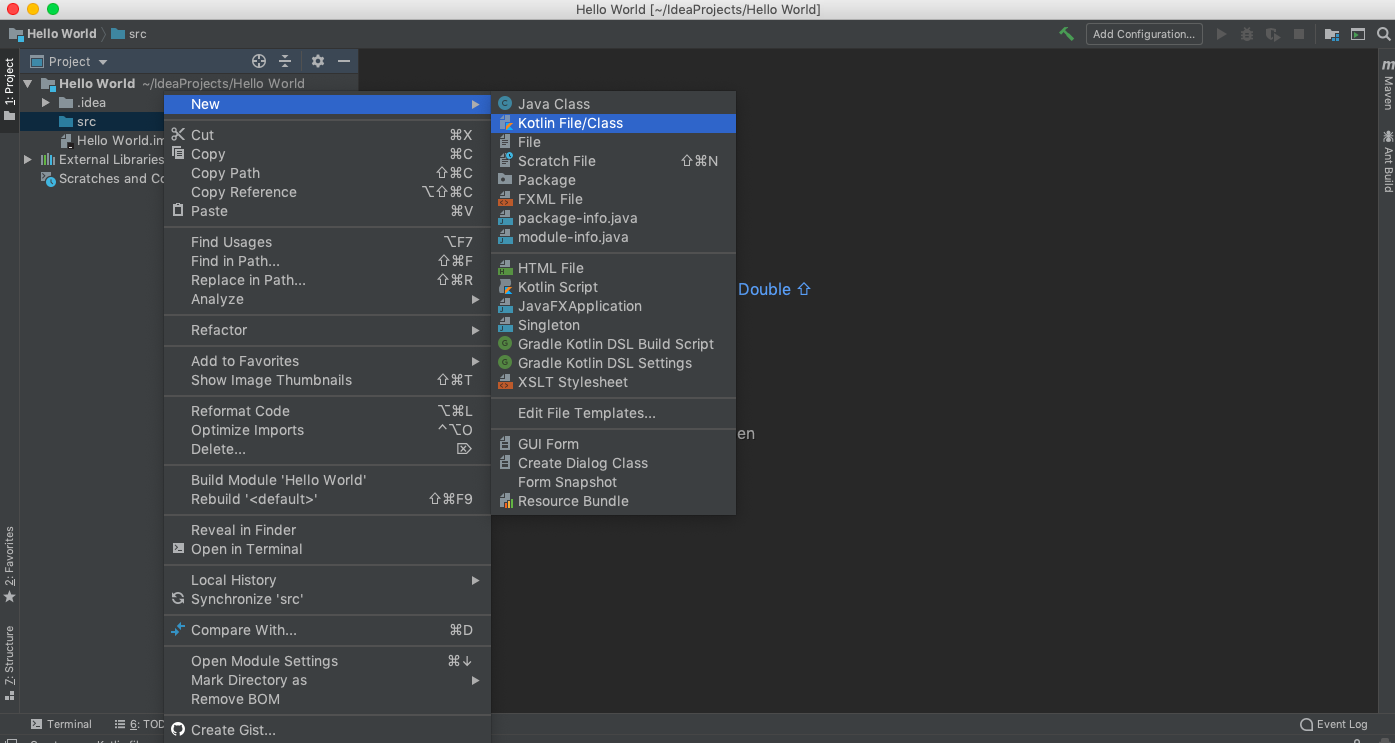Open the Ant Build tool window
Screen dimensions: 1395x743
pos(1387,160)
